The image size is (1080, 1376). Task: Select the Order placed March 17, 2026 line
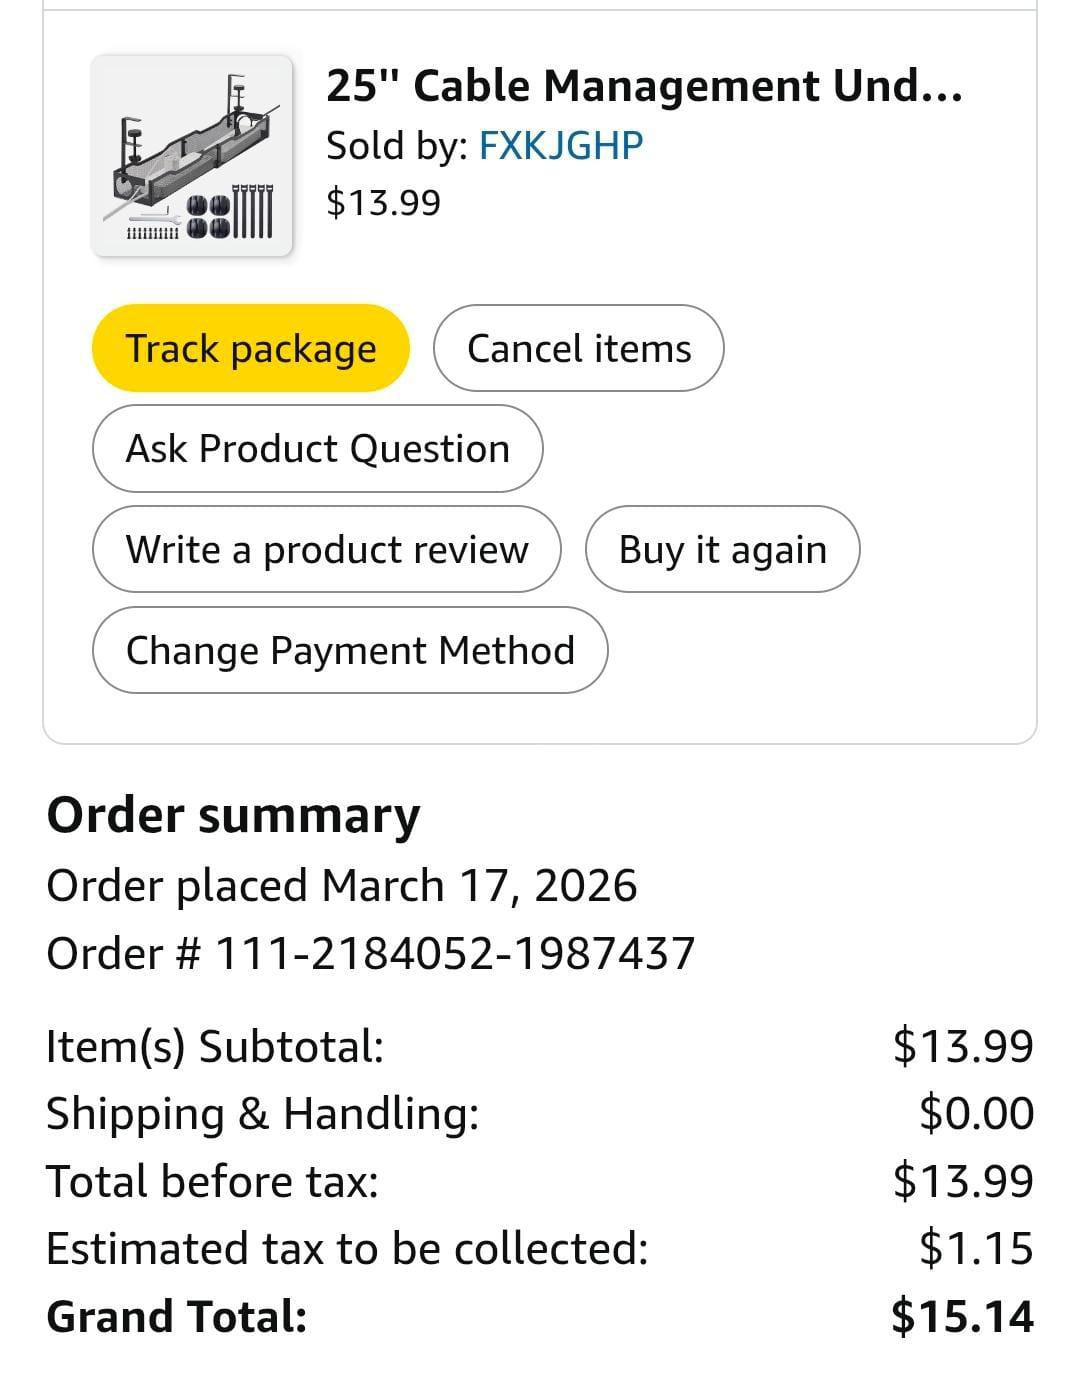342,886
